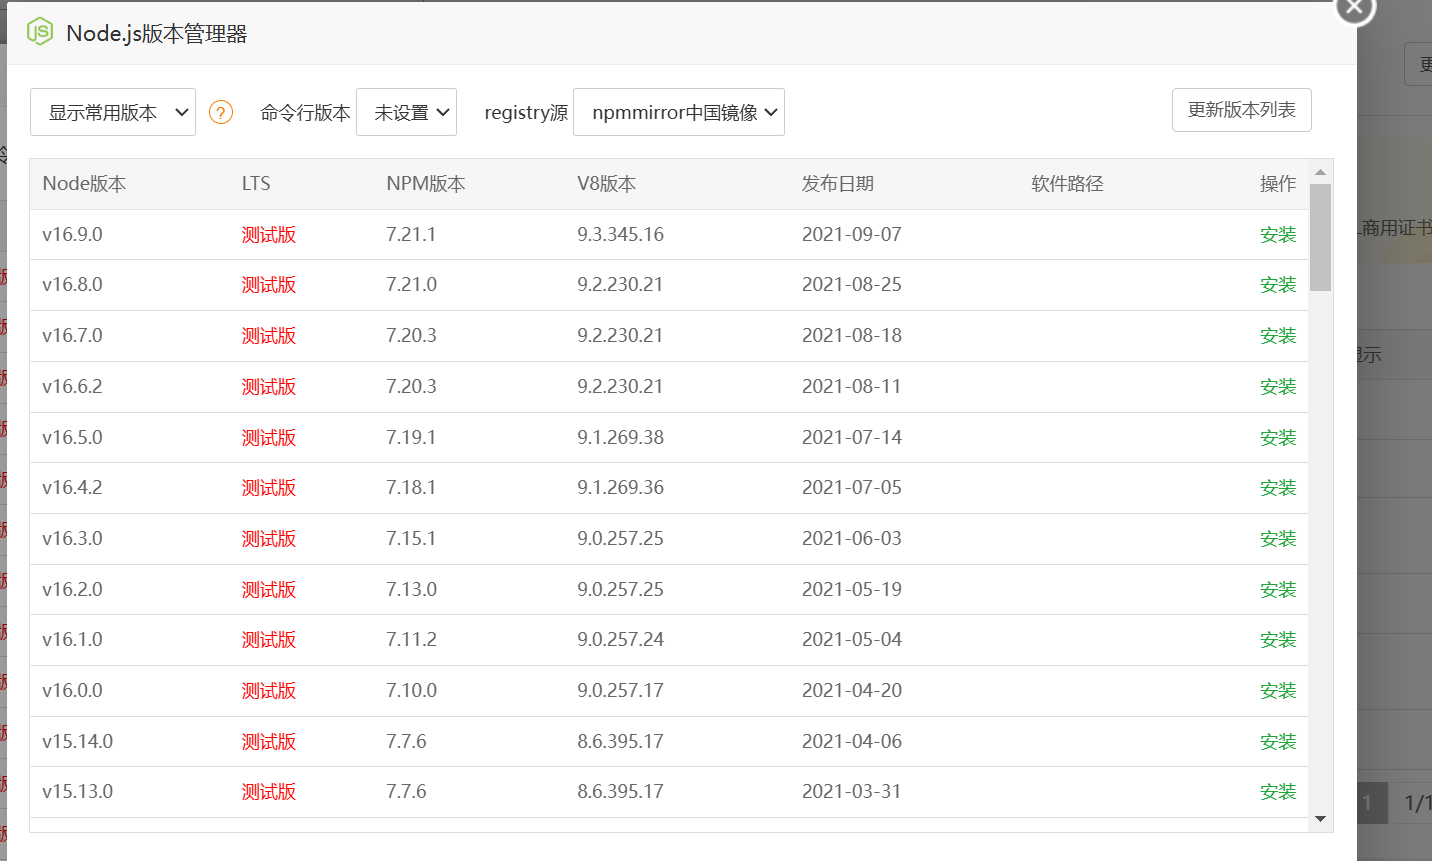The height and width of the screenshot is (861, 1432).
Task: Open the registry源 npmmirror中国镜像 dropdown
Action: [x=679, y=112]
